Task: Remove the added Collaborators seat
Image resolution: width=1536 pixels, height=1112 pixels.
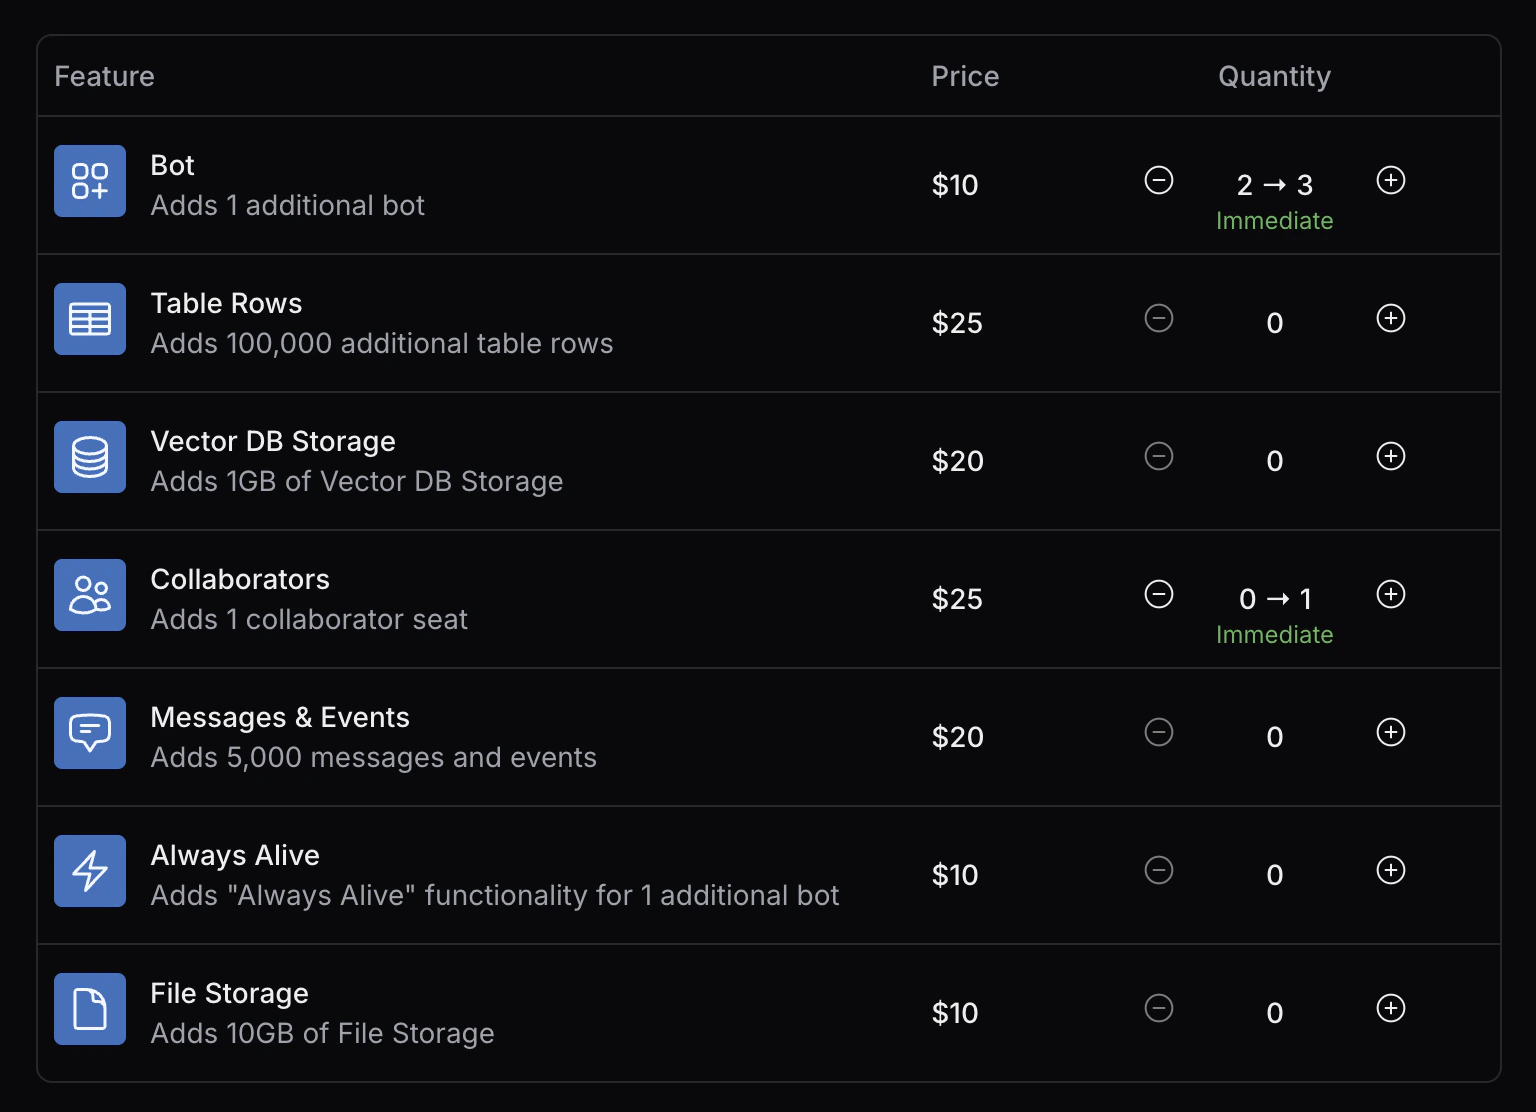Action: click(x=1159, y=594)
